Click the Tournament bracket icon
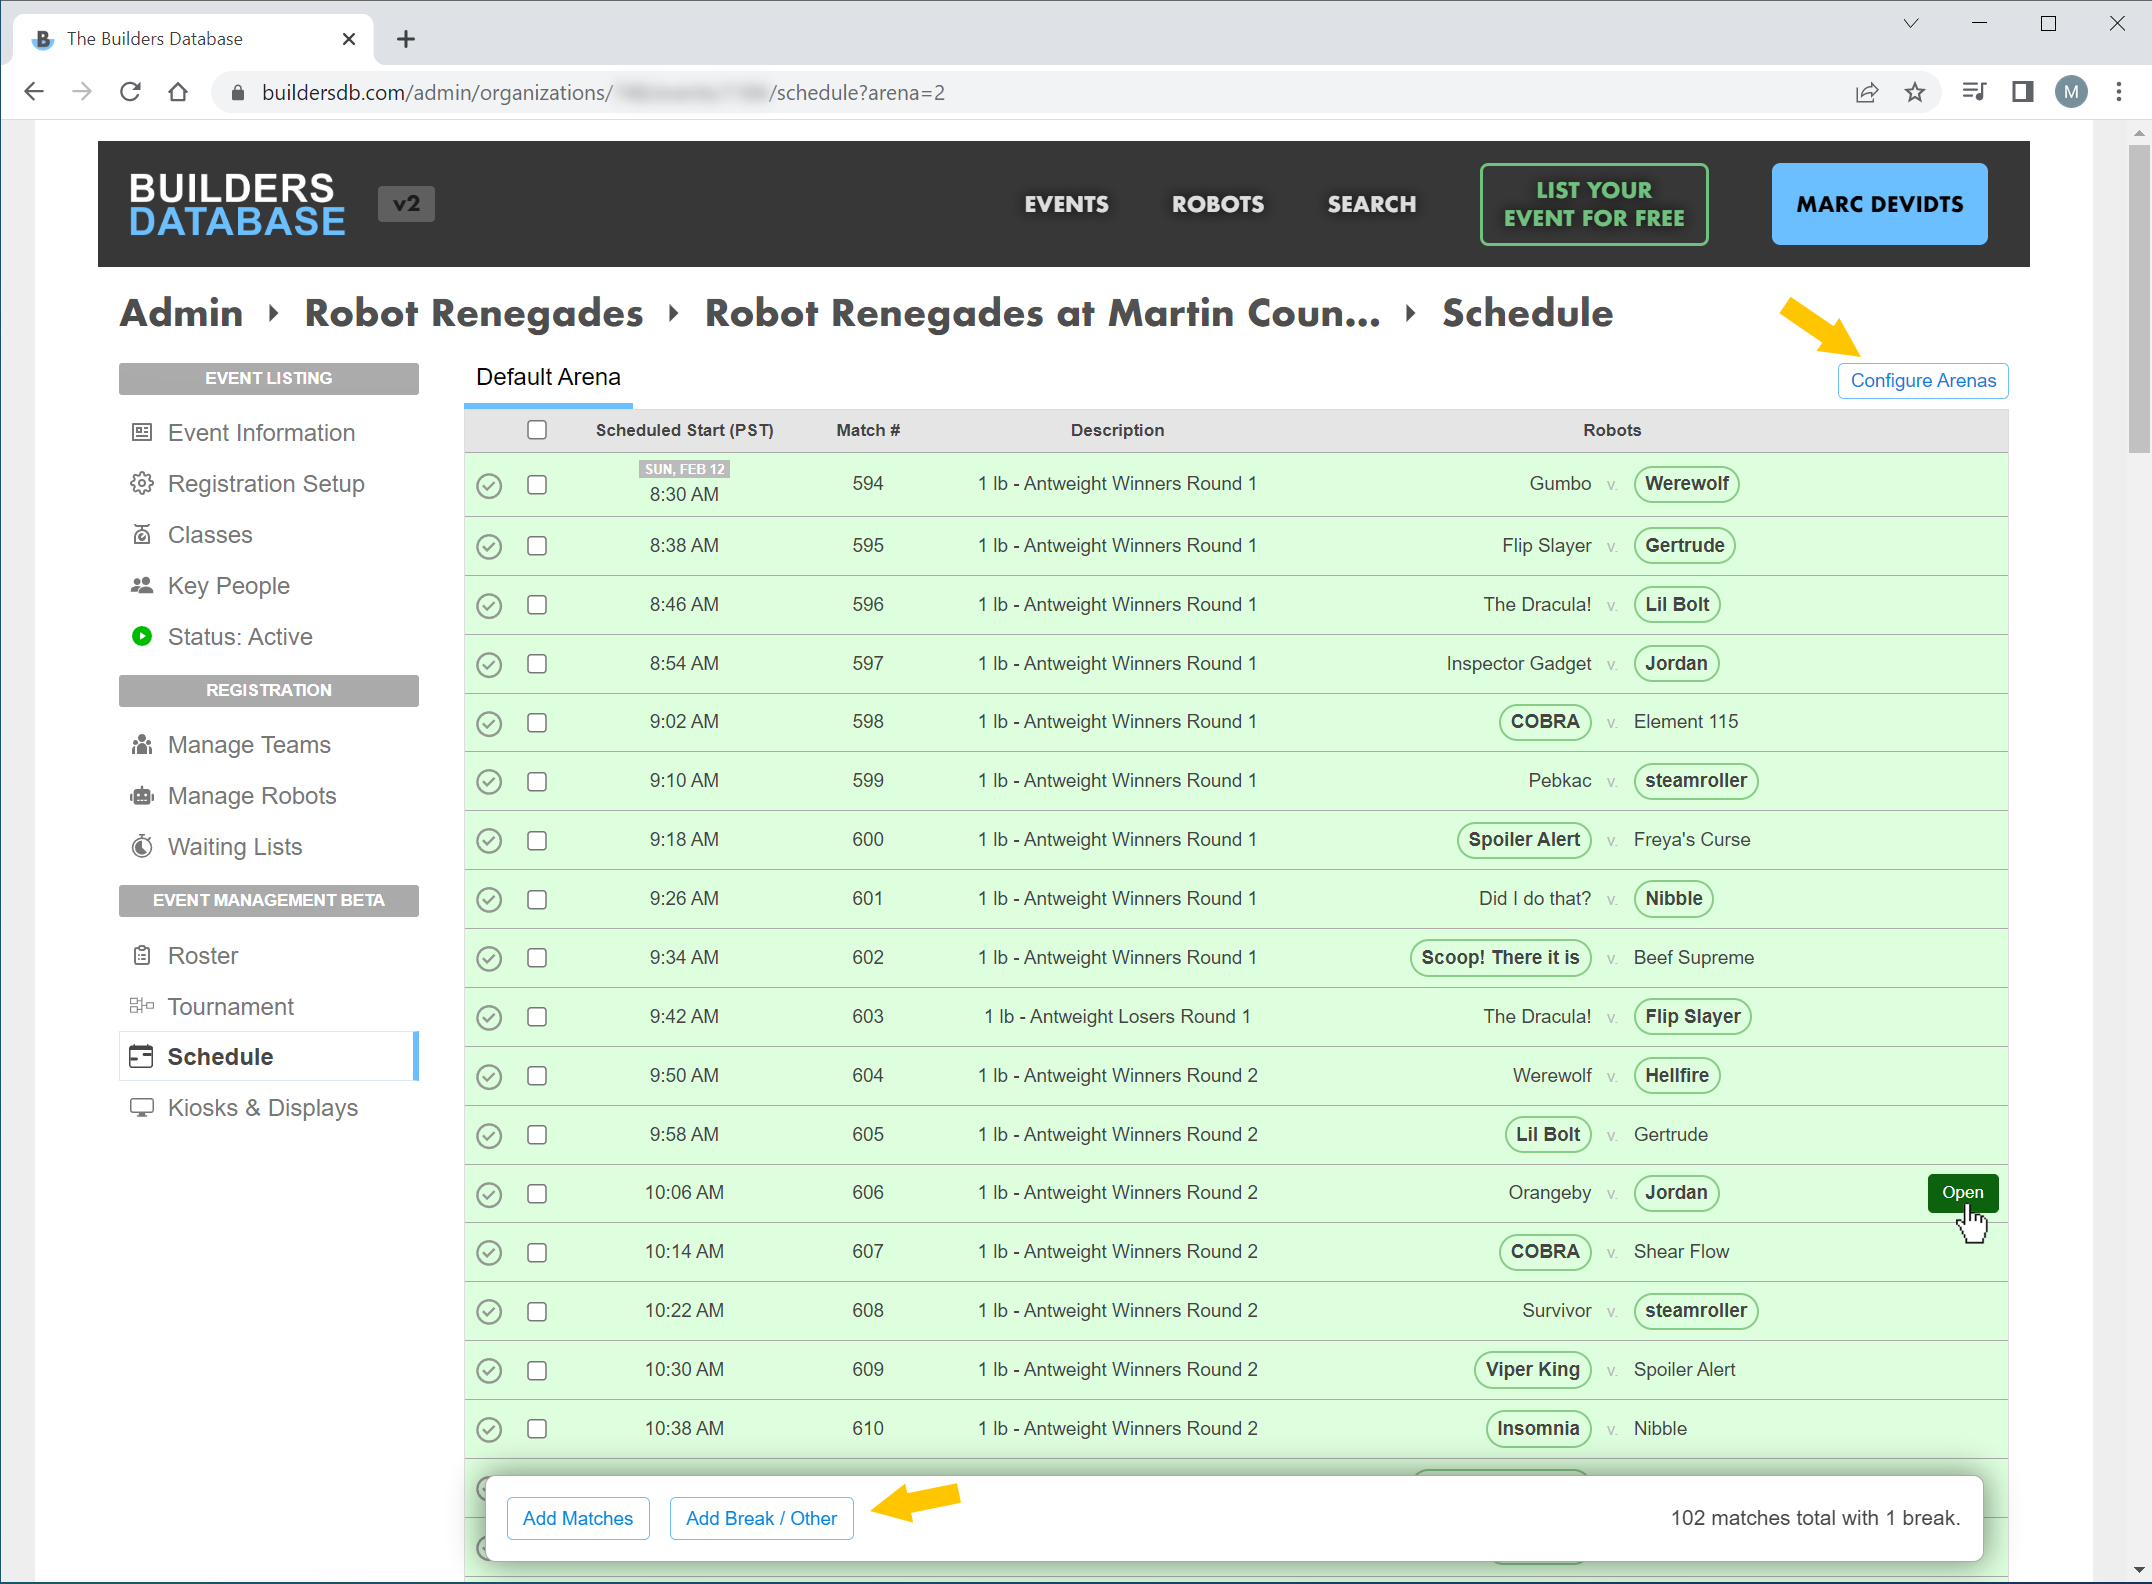This screenshot has width=2152, height=1584. (x=142, y=1005)
